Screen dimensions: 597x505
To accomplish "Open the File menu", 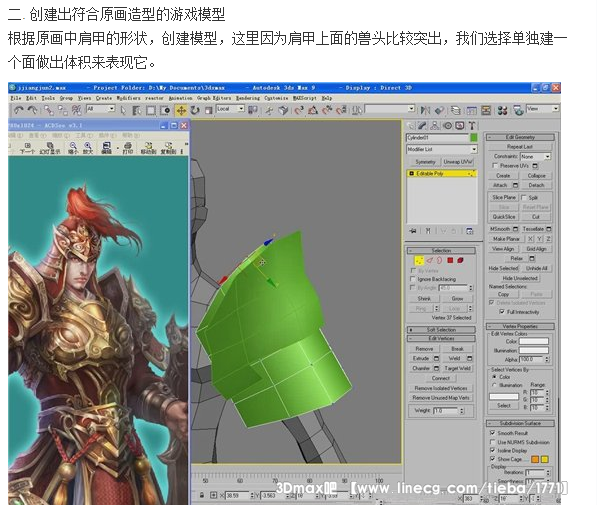I will click(16, 98).
